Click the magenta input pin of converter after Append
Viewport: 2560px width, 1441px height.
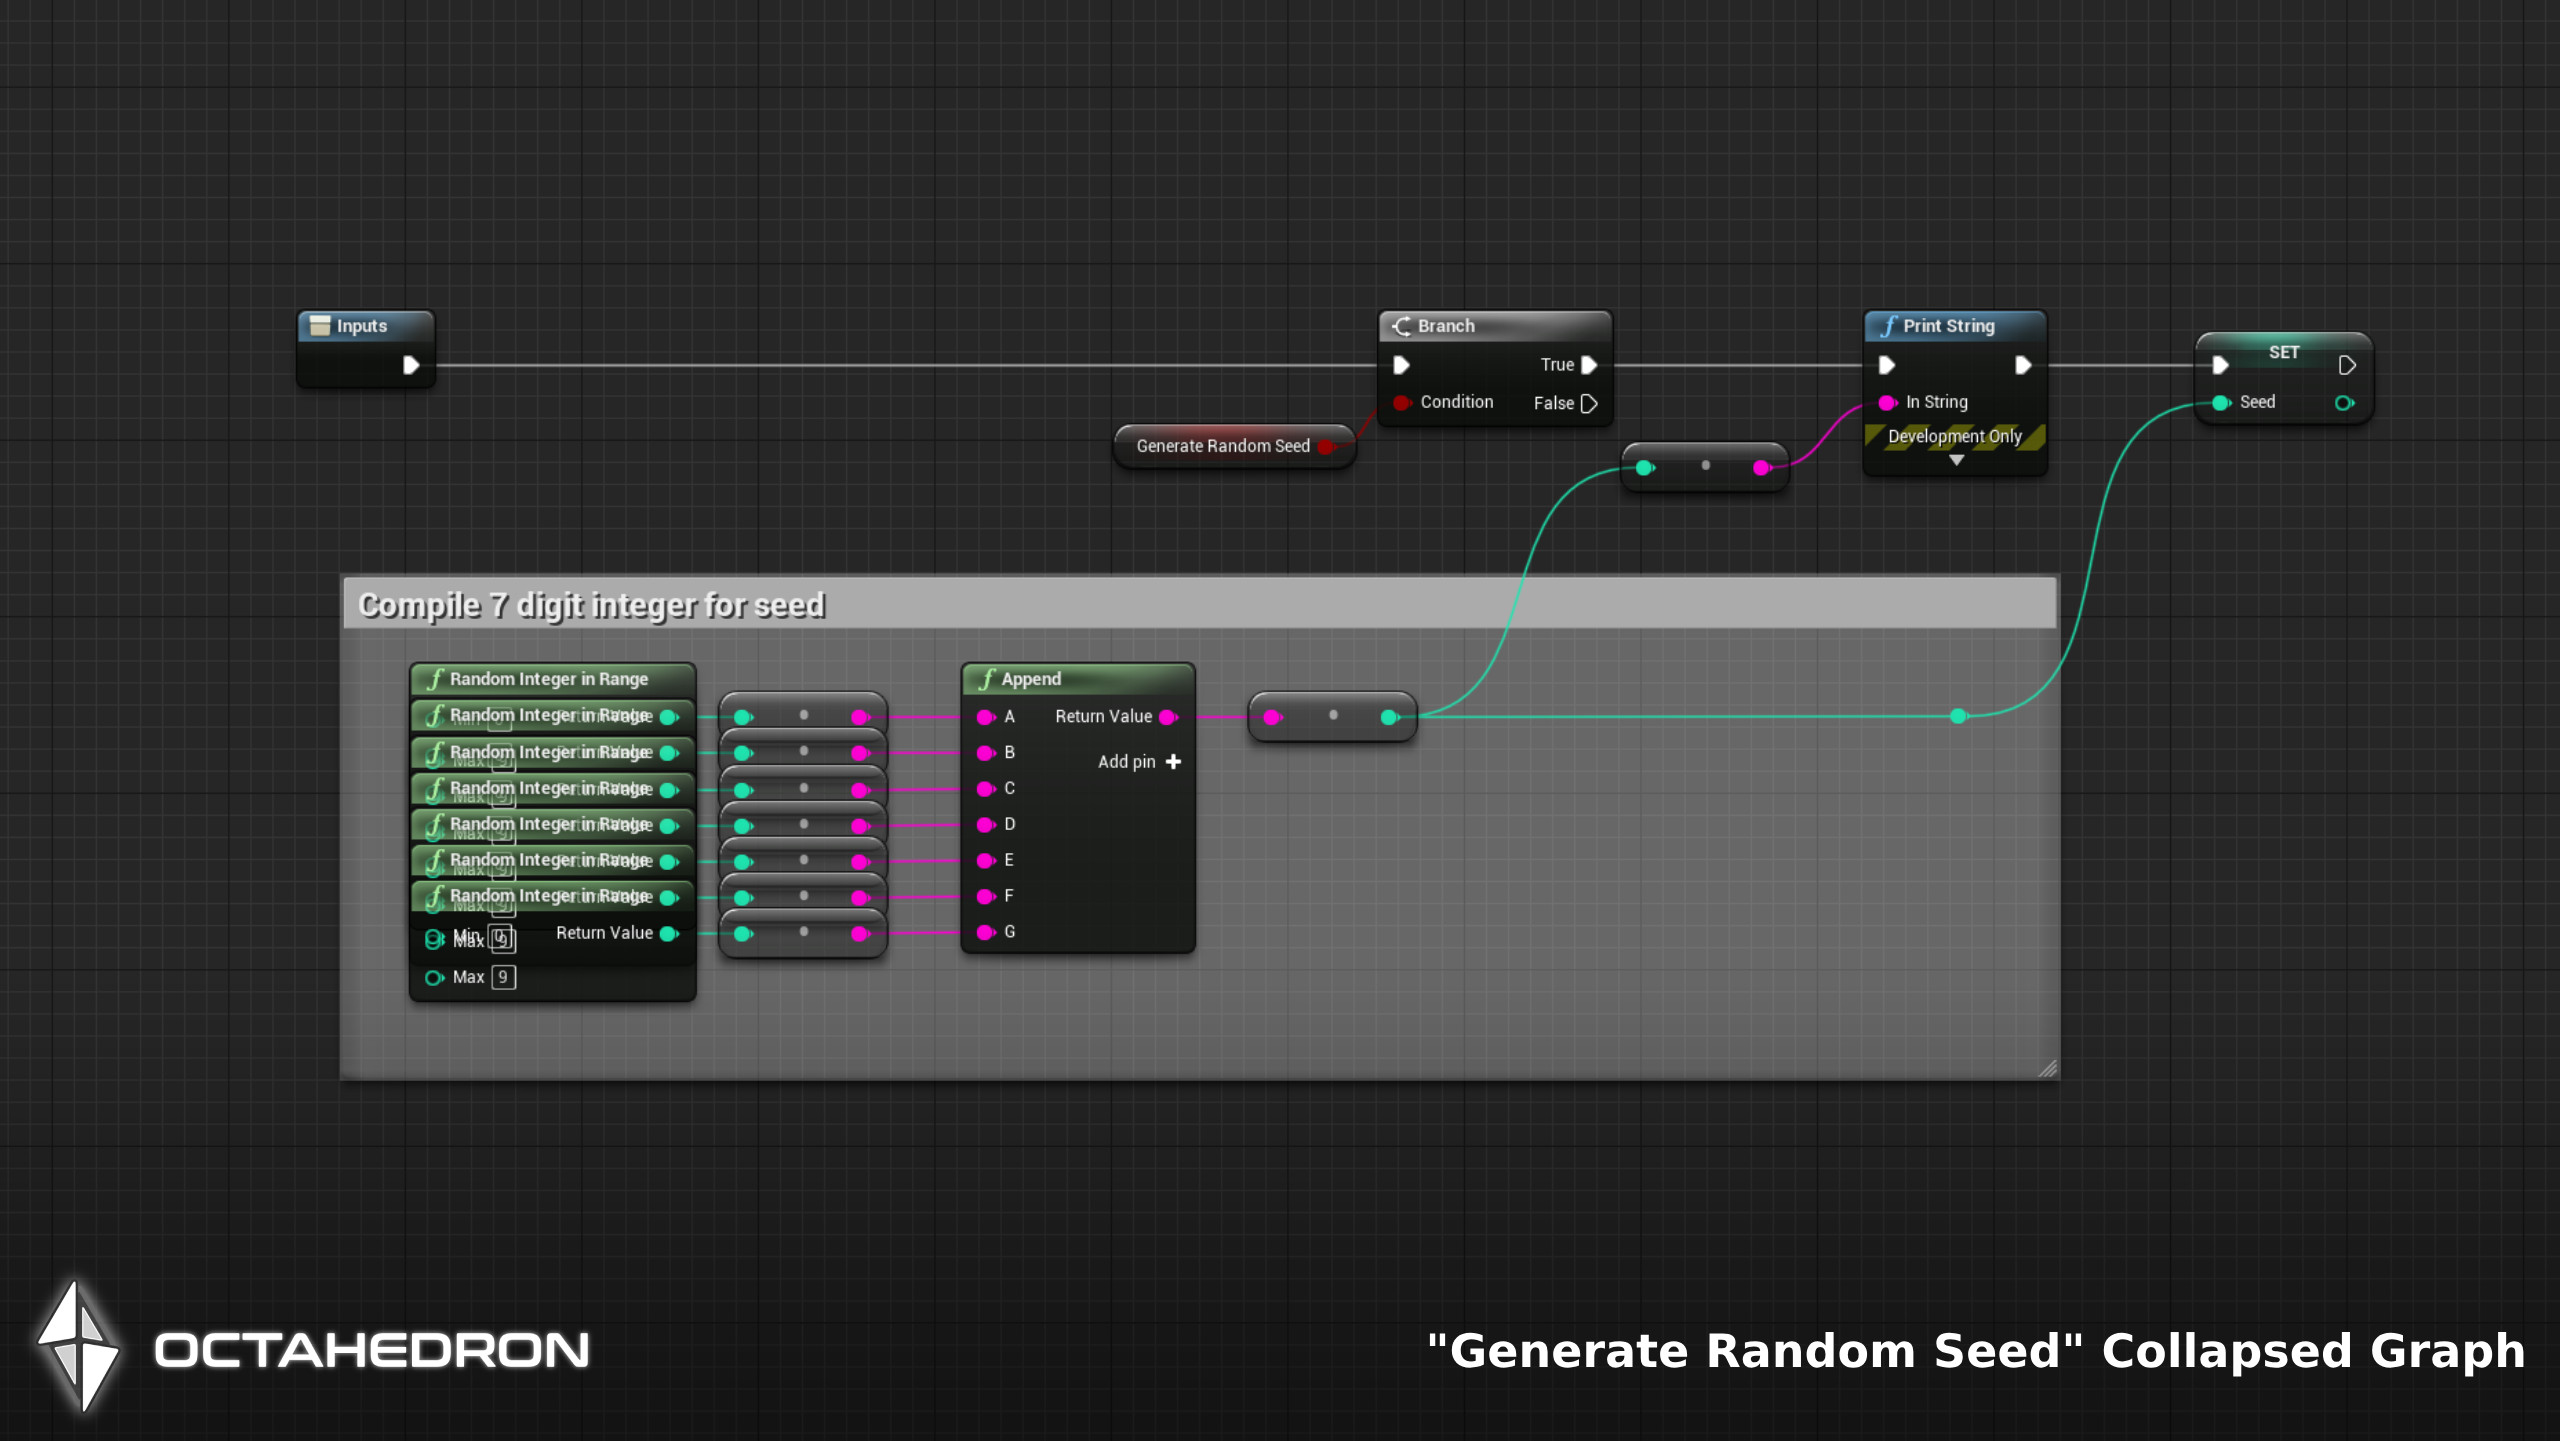click(1272, 716)
